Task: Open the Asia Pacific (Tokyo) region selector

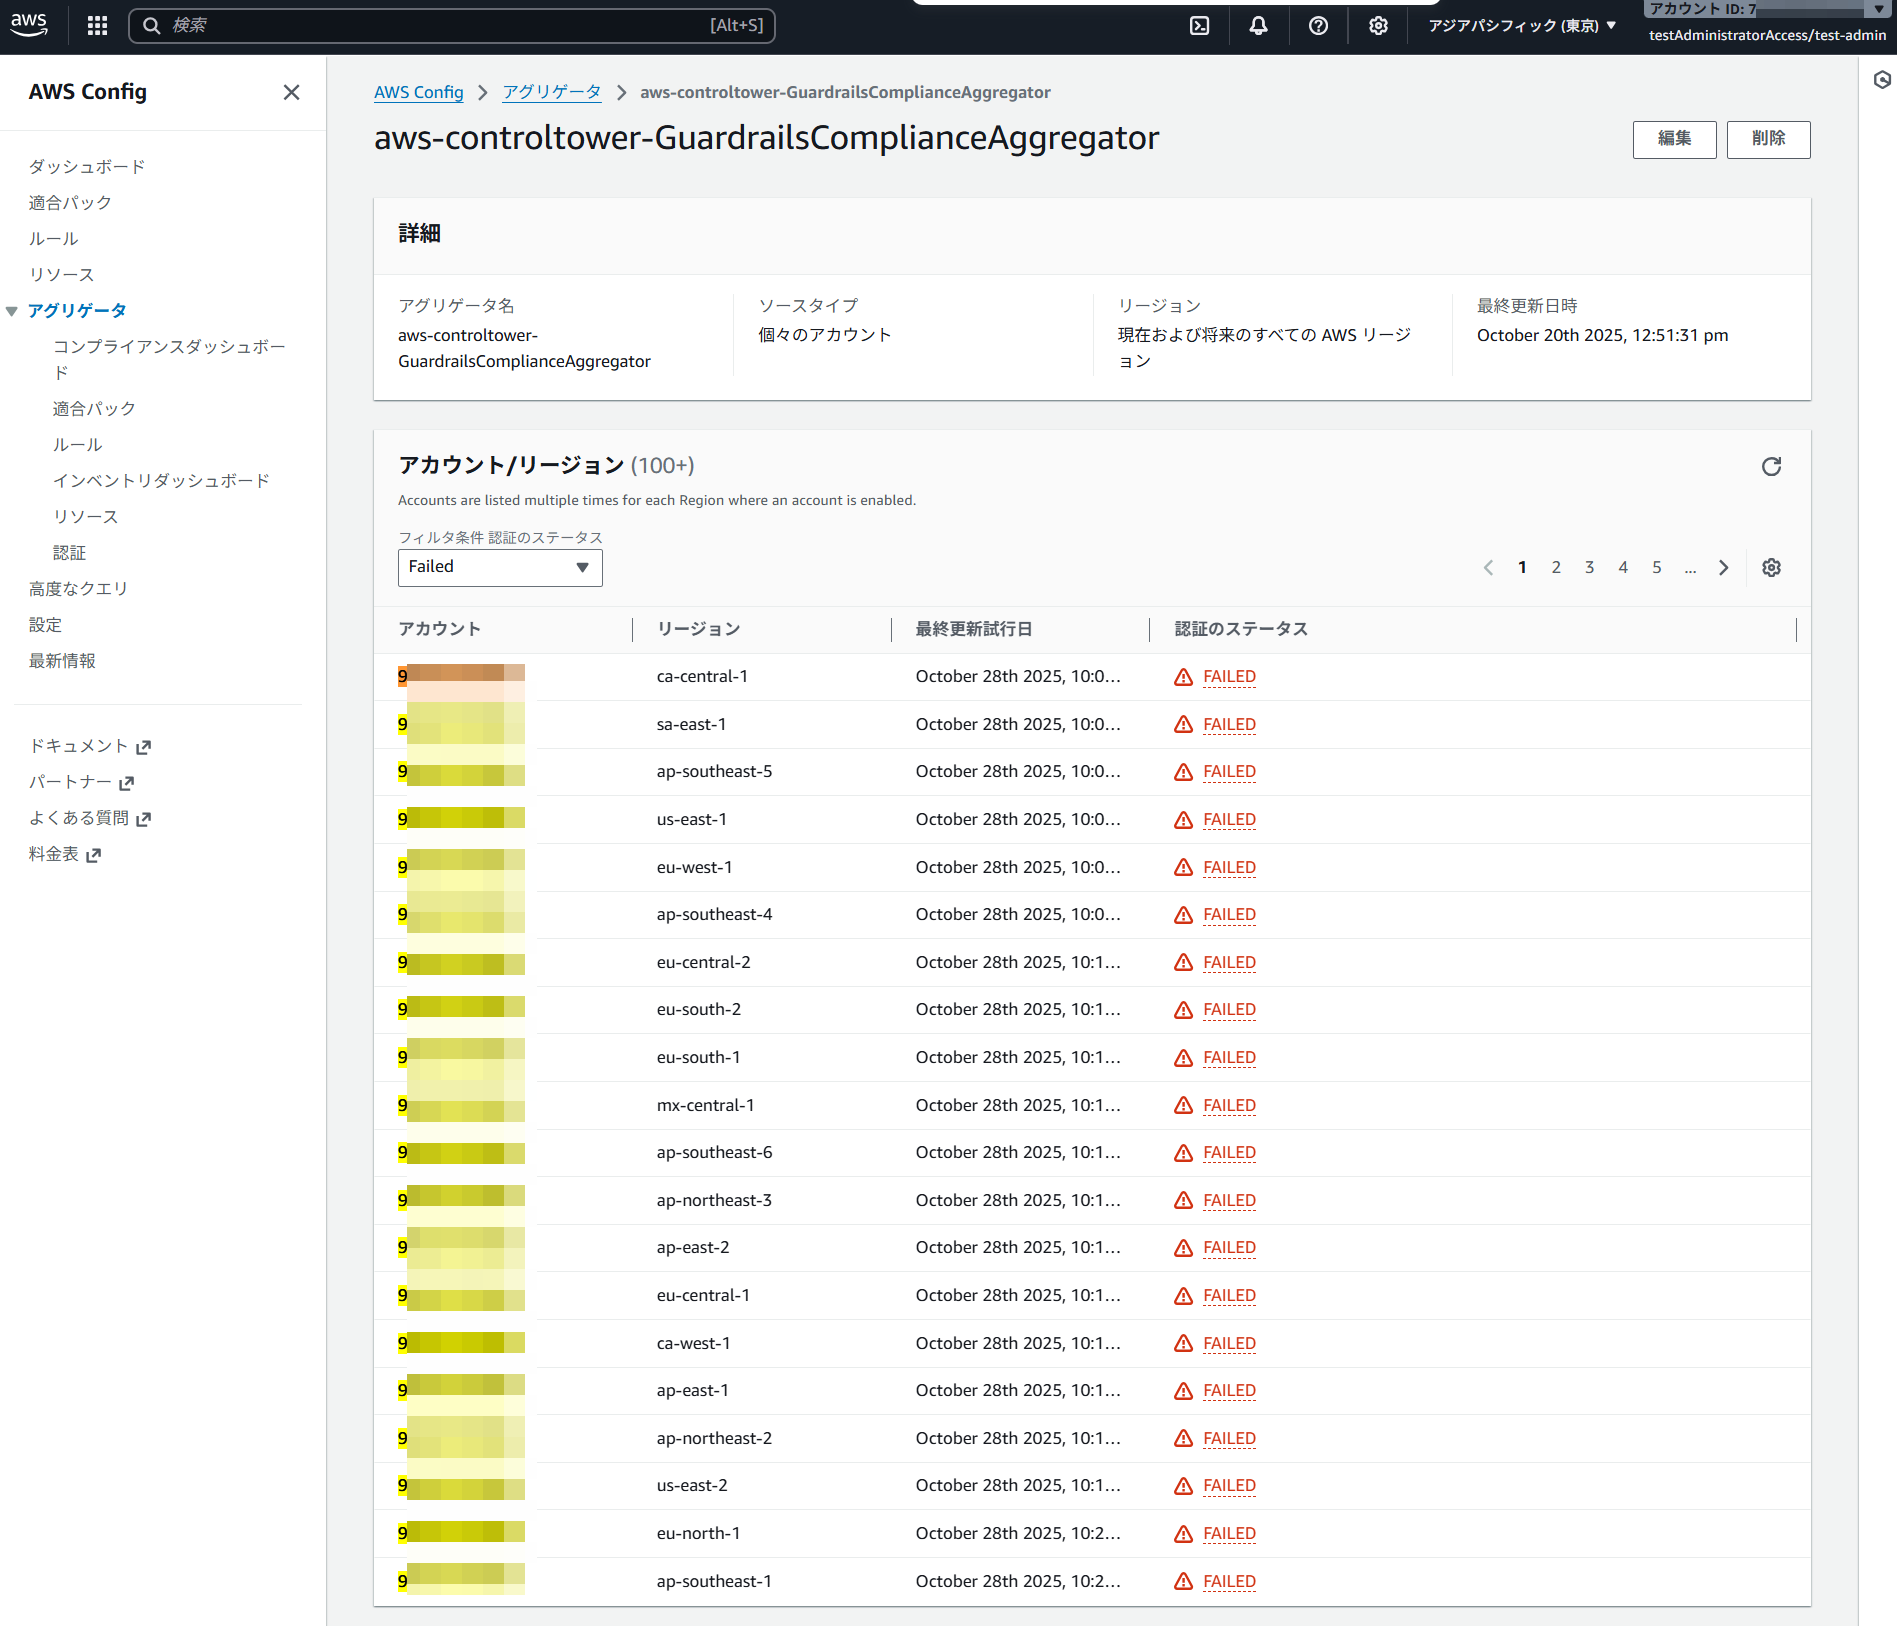Action: 1521,26
